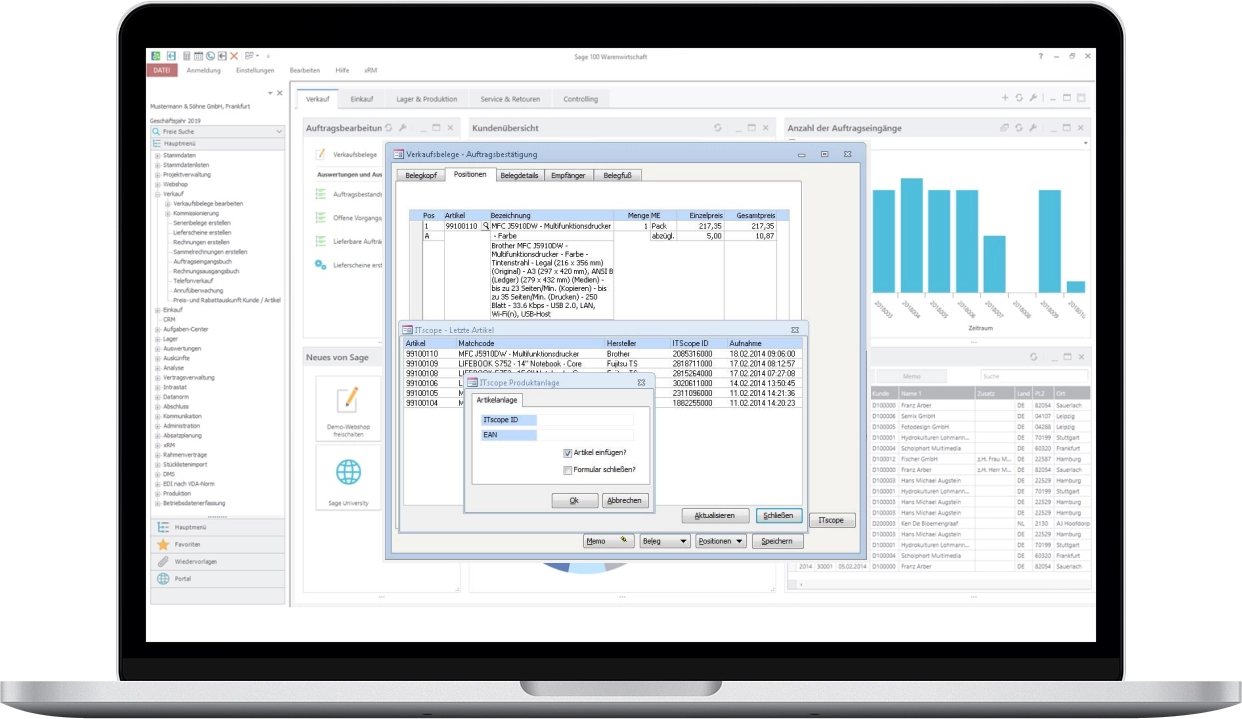Open the Anmeldung menu
The height and width of the screenshot is (719, 1242).
point(204,71)
